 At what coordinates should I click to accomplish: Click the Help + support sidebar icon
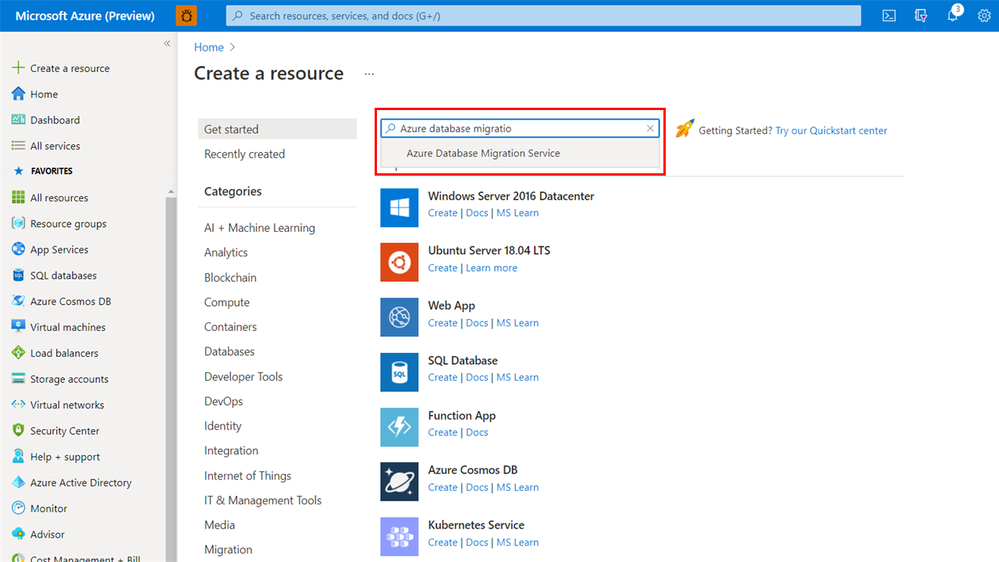tap(18, 456)
